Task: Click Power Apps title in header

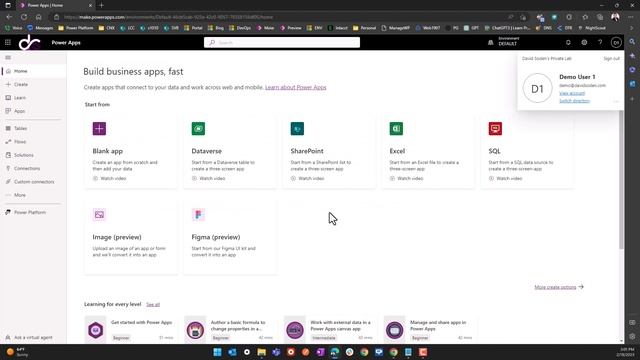Action: pos(66,42)
